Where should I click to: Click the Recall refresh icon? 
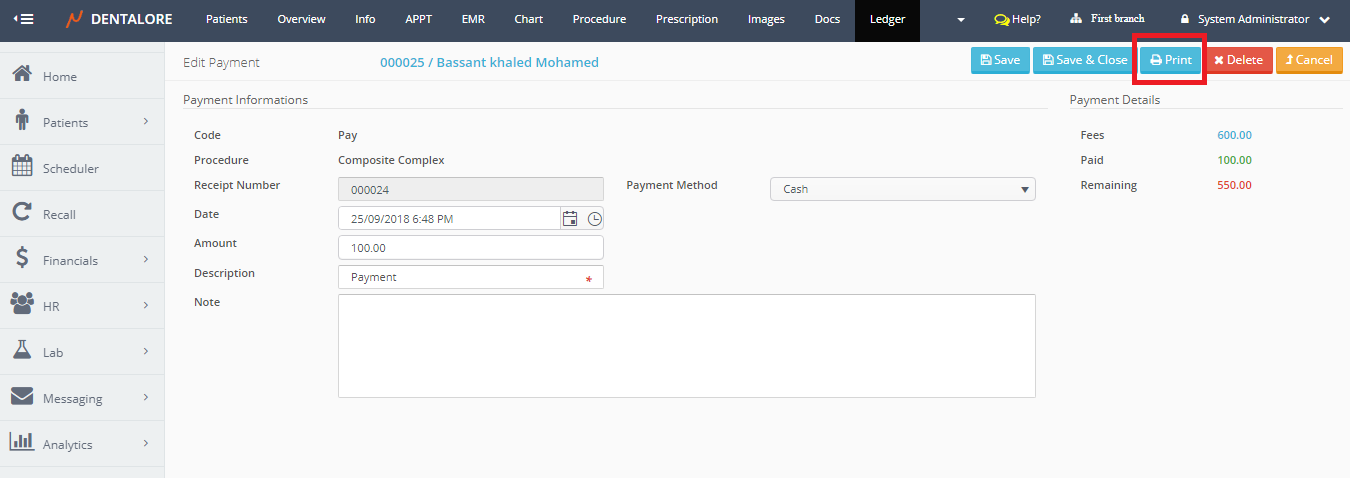pos(22,214)
